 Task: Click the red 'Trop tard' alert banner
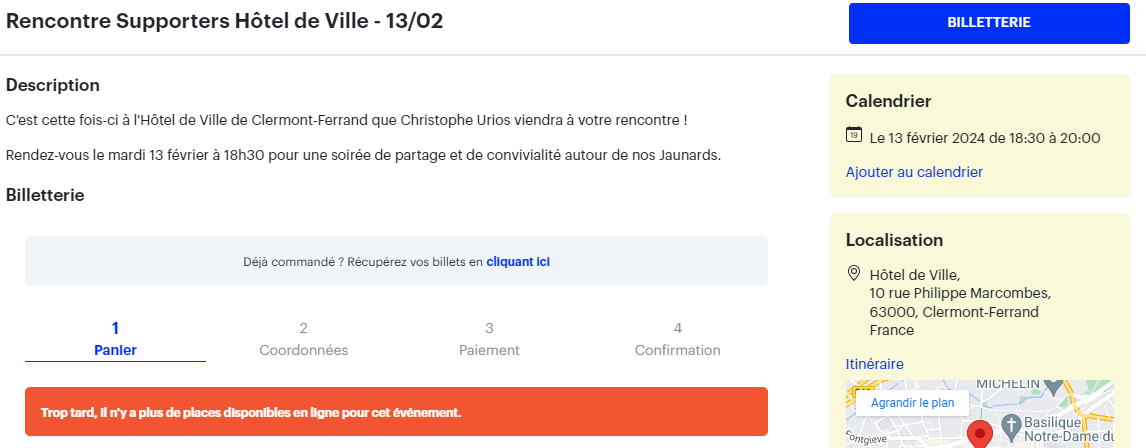click(396, 412)
